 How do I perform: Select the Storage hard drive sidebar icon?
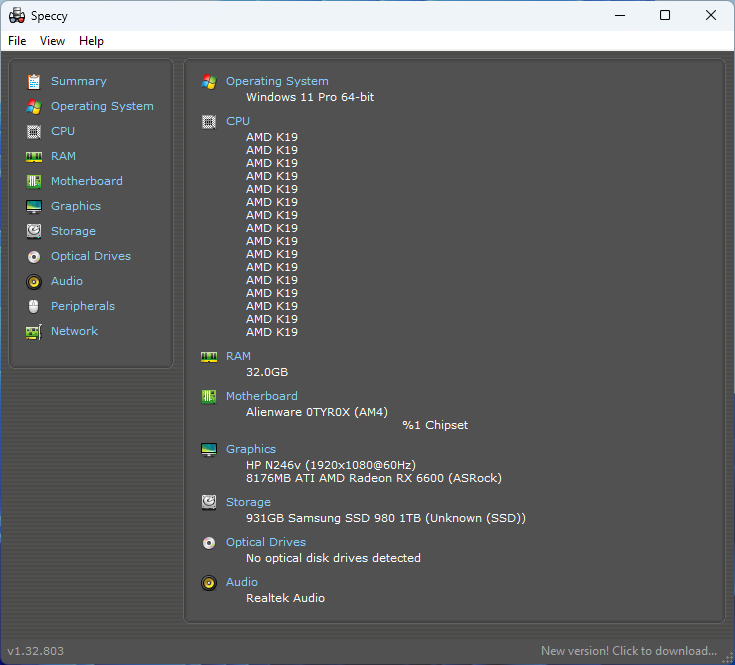34,231
